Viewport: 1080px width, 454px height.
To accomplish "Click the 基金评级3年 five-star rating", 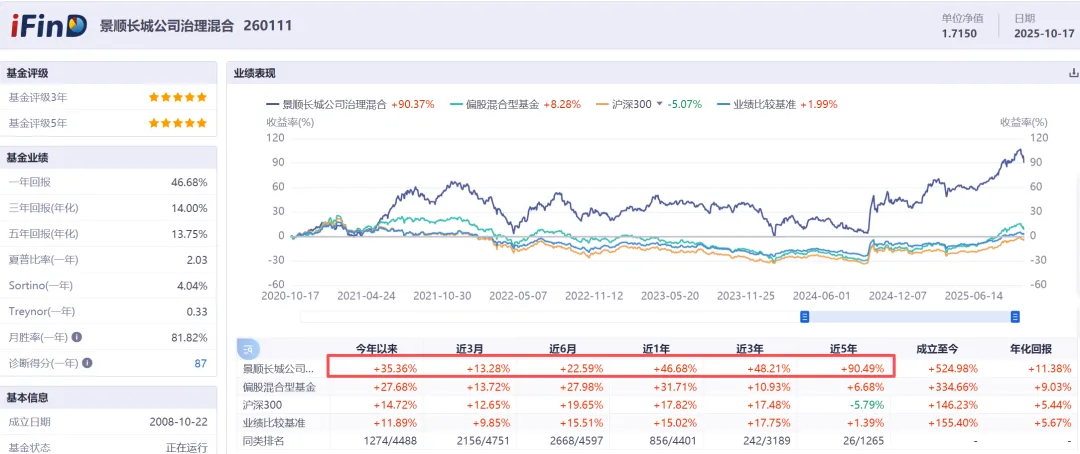I will [x=178, y=97].
